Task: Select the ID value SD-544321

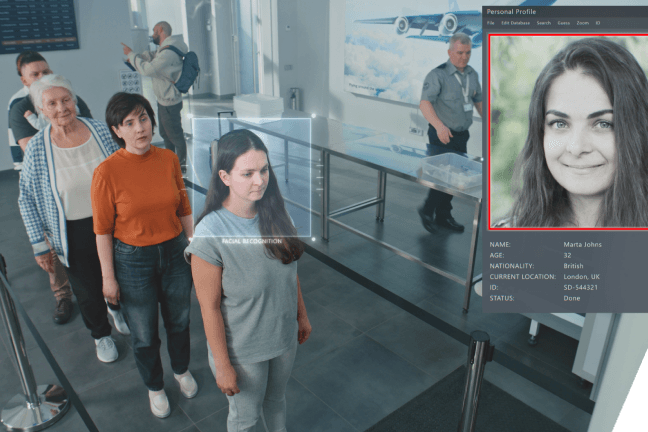Action: point(580,287)
